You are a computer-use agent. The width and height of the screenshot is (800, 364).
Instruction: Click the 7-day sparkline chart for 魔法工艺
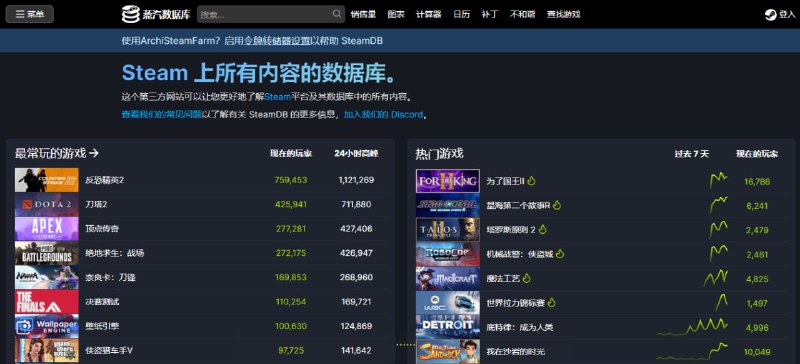click(x=716, y=278)
